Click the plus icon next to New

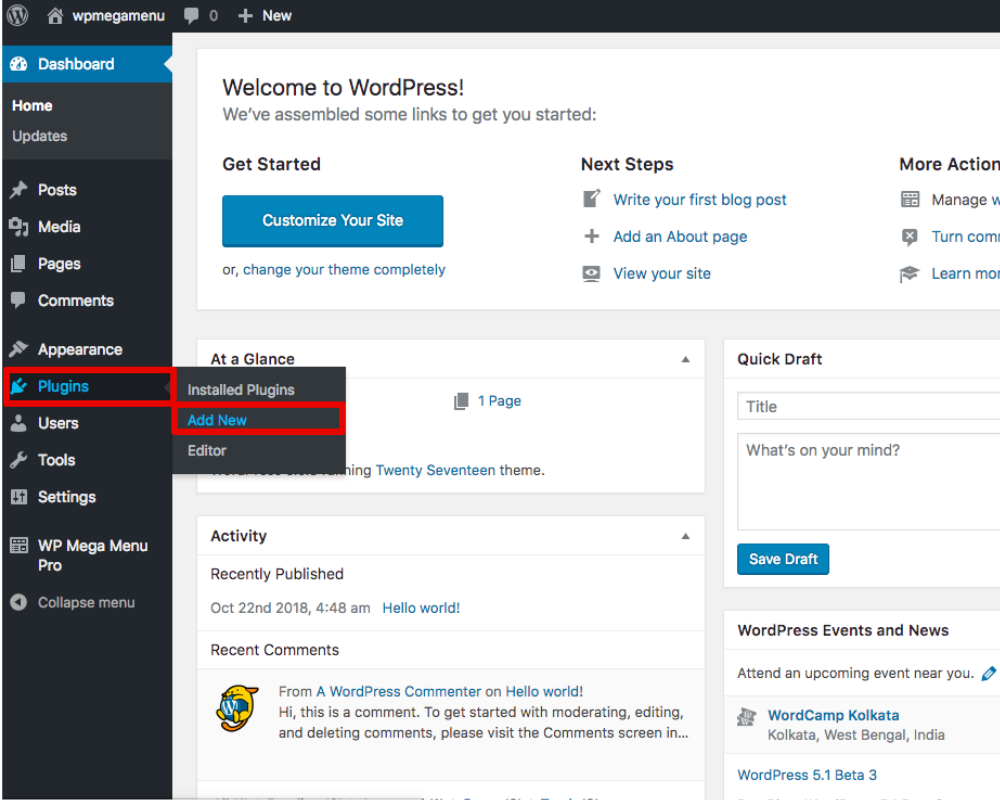(245, 15)
